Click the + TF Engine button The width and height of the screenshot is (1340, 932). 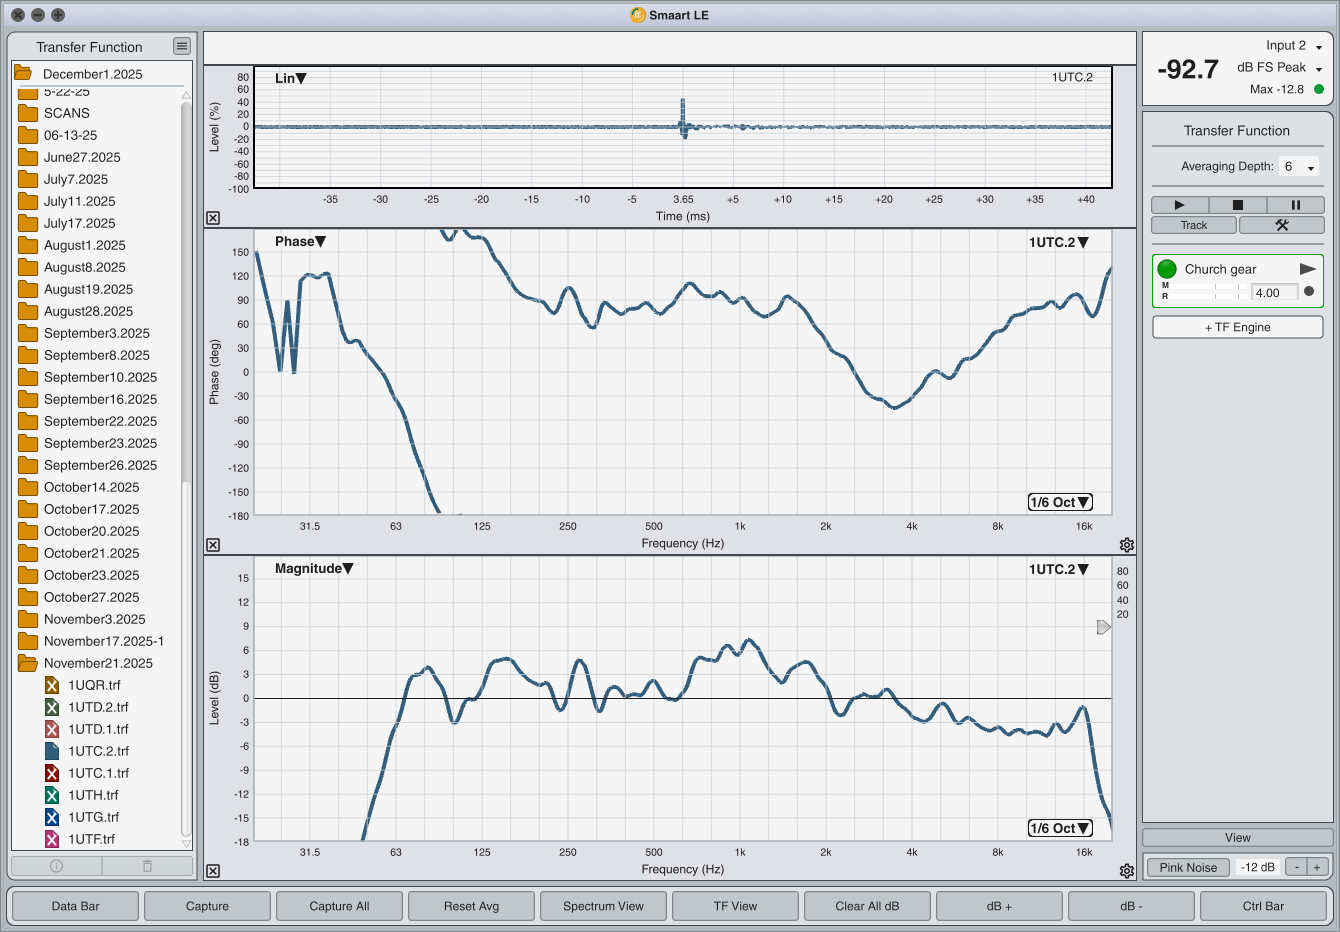(1237, 327)
